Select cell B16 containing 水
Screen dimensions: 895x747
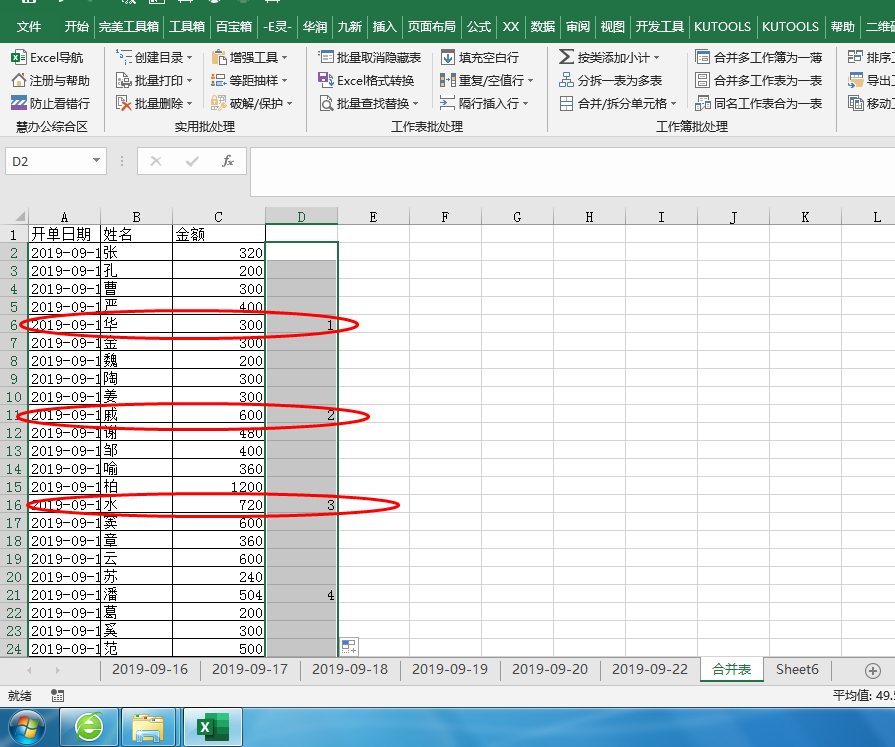[136, 505]
